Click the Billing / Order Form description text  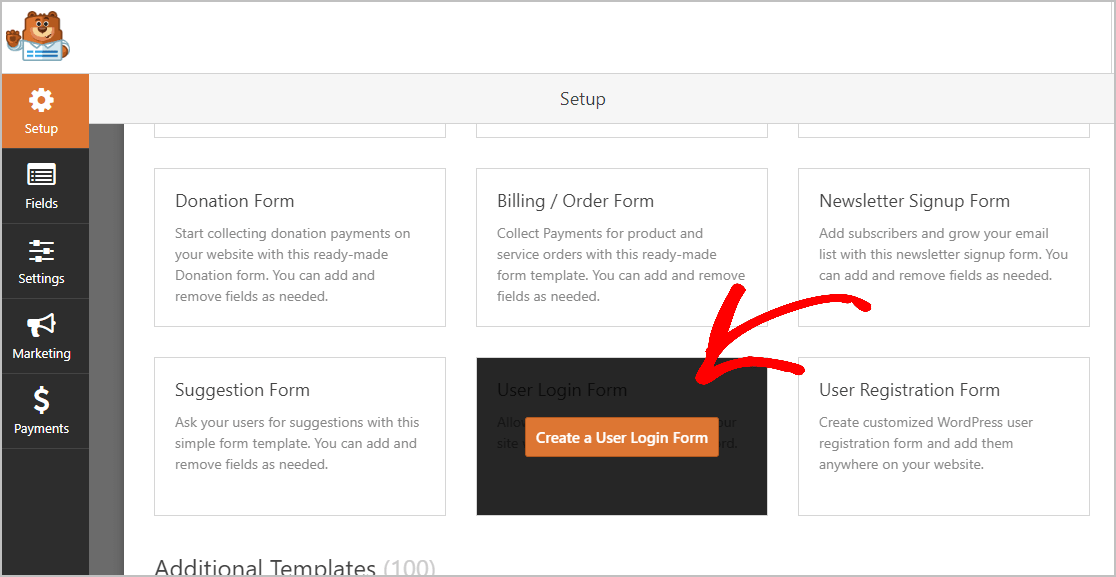(621, 265)
